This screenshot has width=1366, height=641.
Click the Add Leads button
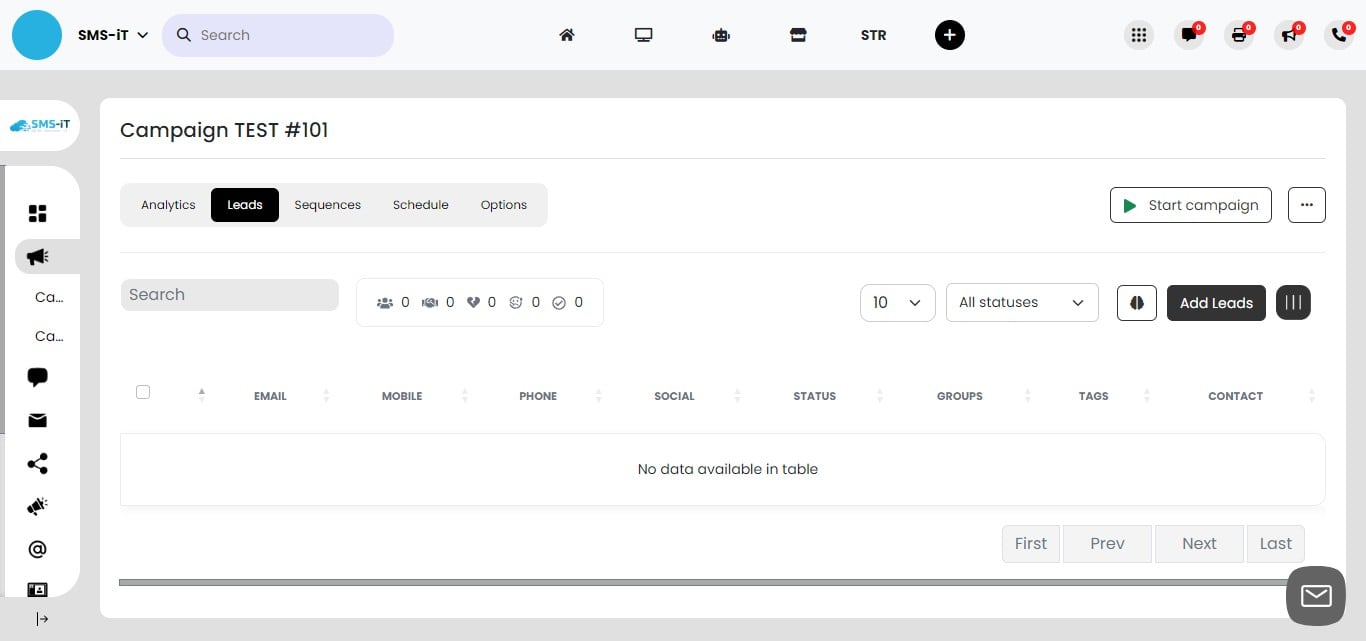pyautogui.click(x=1216, y=302)
